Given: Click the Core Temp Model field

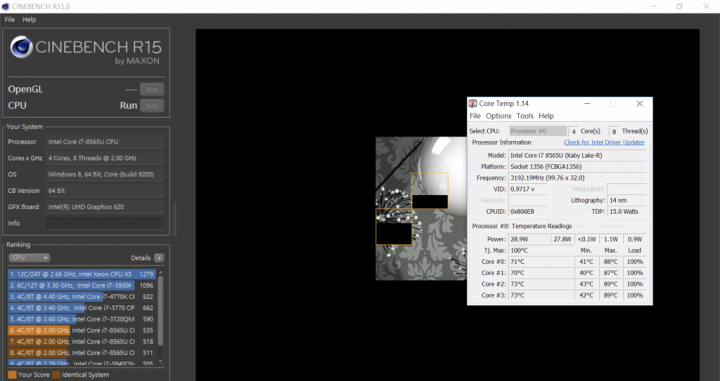Looking at the screenshot, I should pos(577,155).
